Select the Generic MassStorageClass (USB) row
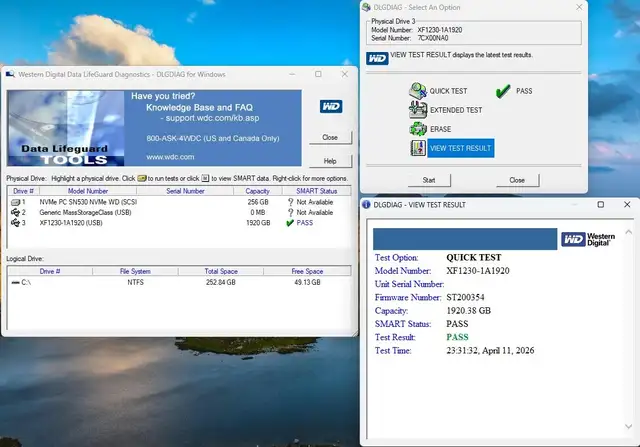The image size is (640, 447). coord(179,212)
